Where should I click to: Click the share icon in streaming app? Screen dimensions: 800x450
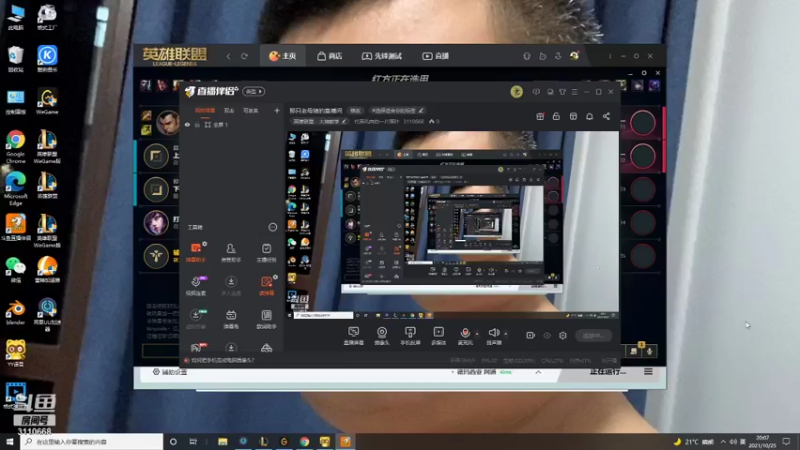coord(606,116)
